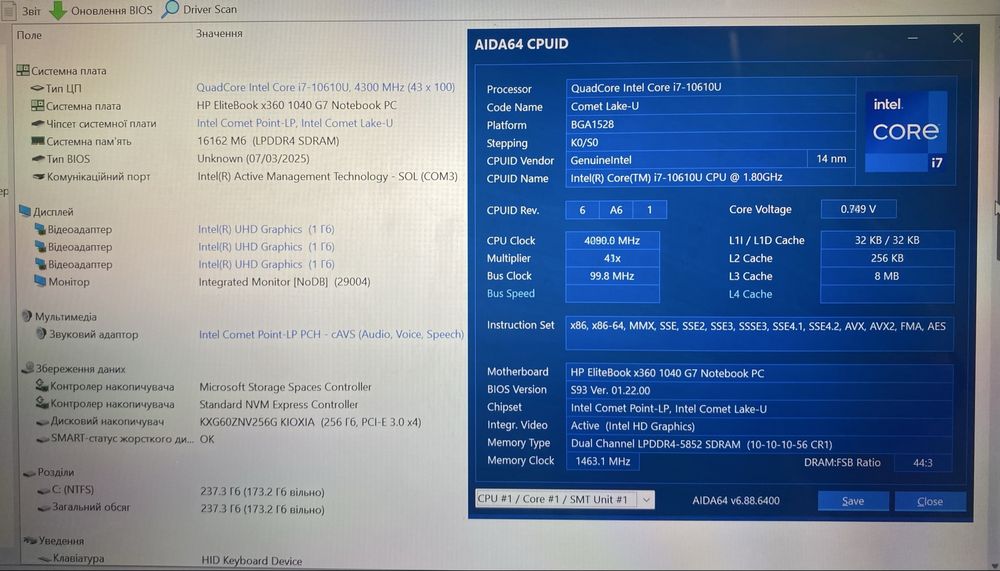Click the Значення column header
Screen dimensions: 1000x571
click(x=219, y=33)
